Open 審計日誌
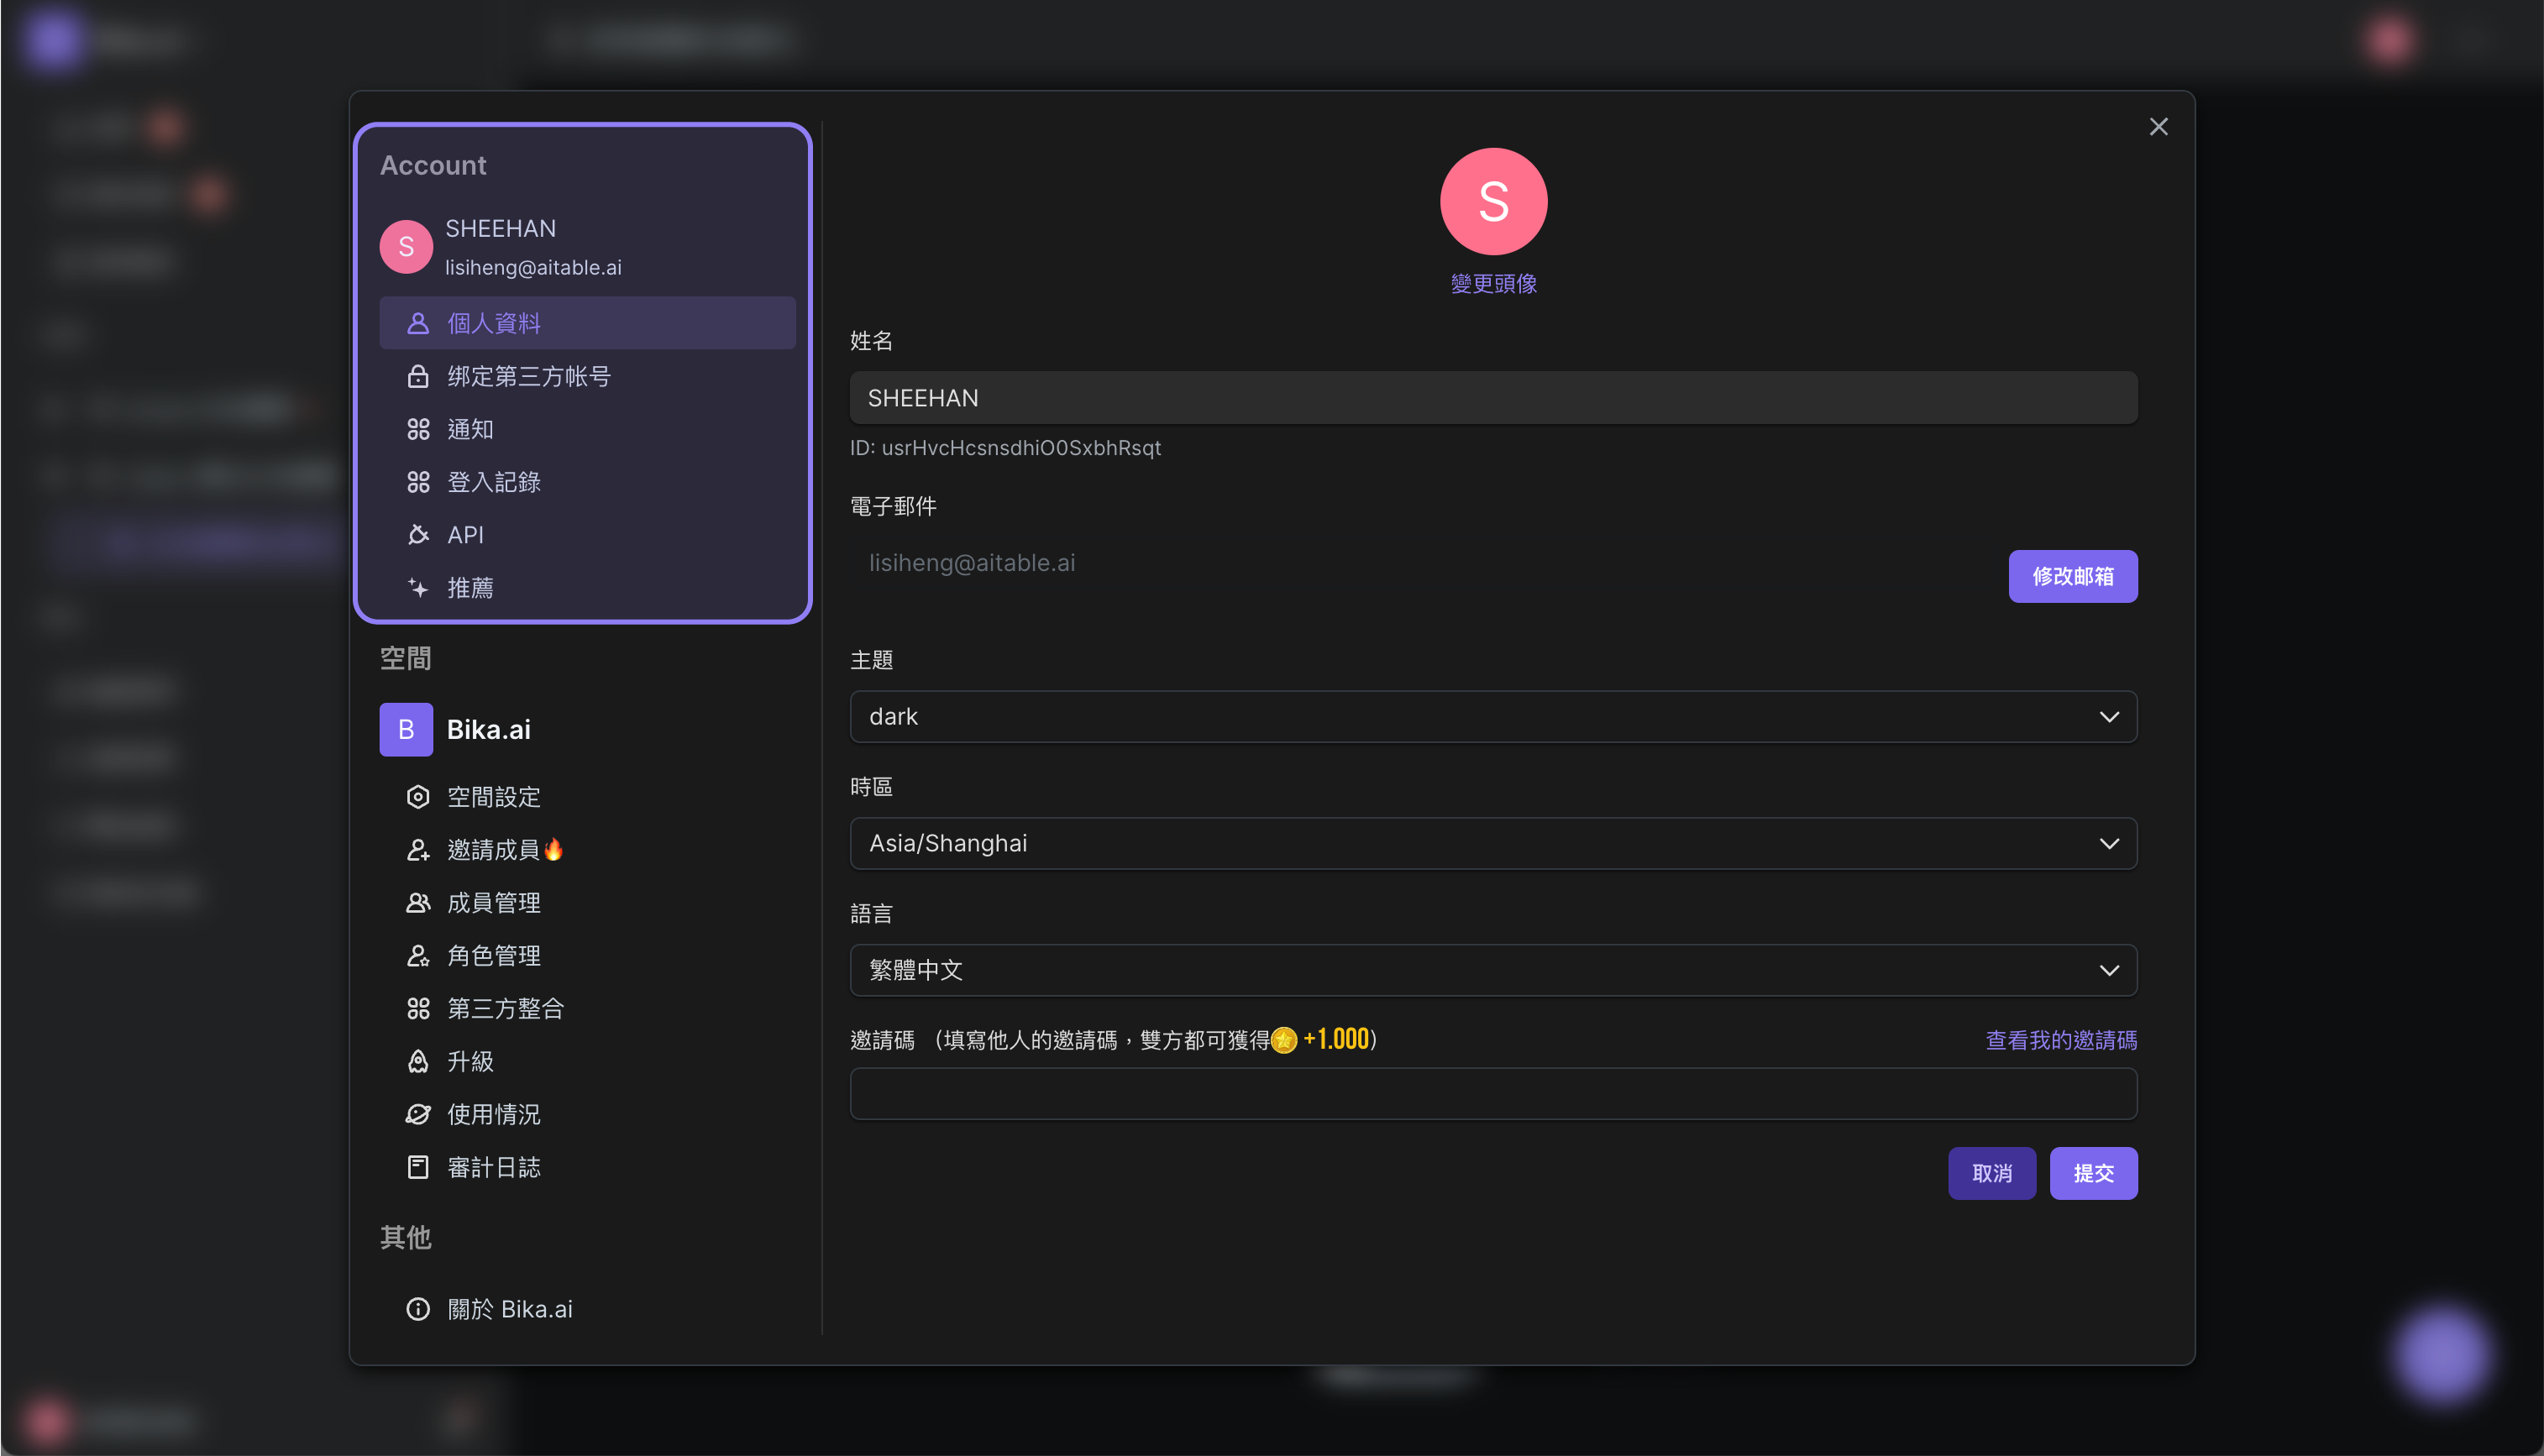Viewport: 2544px width, 1456px height. [x=587, y=1167]
